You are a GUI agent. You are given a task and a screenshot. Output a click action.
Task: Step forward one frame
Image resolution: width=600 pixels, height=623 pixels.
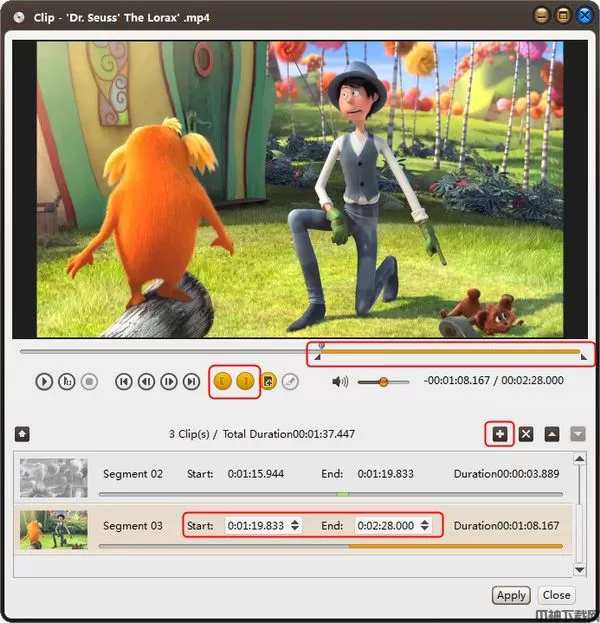[x=169, y=382]
